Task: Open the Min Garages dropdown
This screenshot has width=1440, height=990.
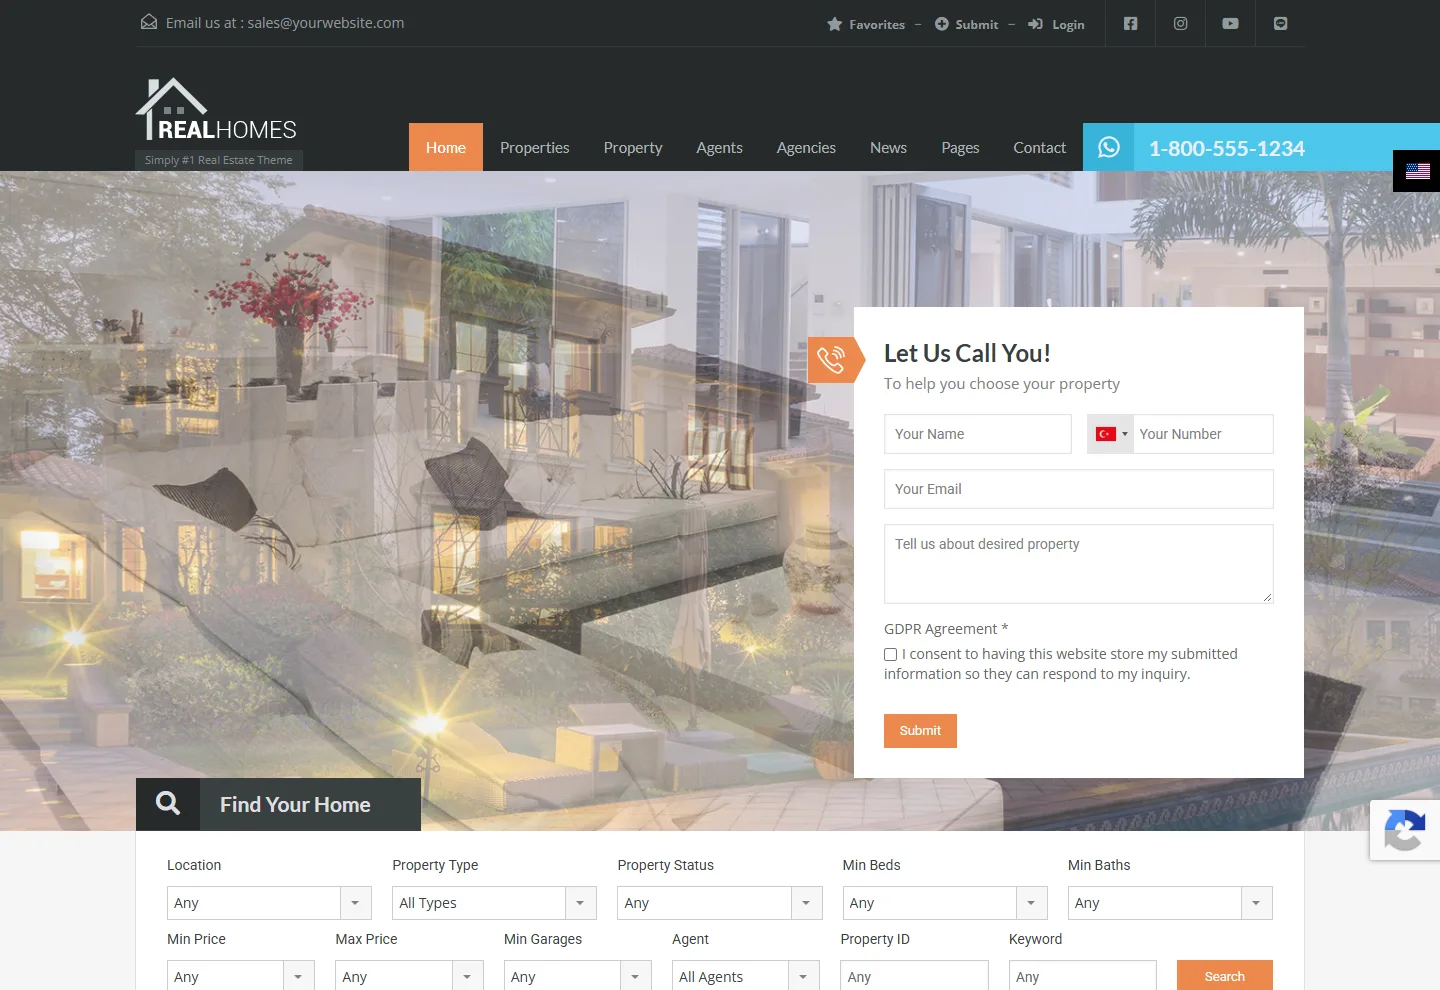Action: click(578, 975)
